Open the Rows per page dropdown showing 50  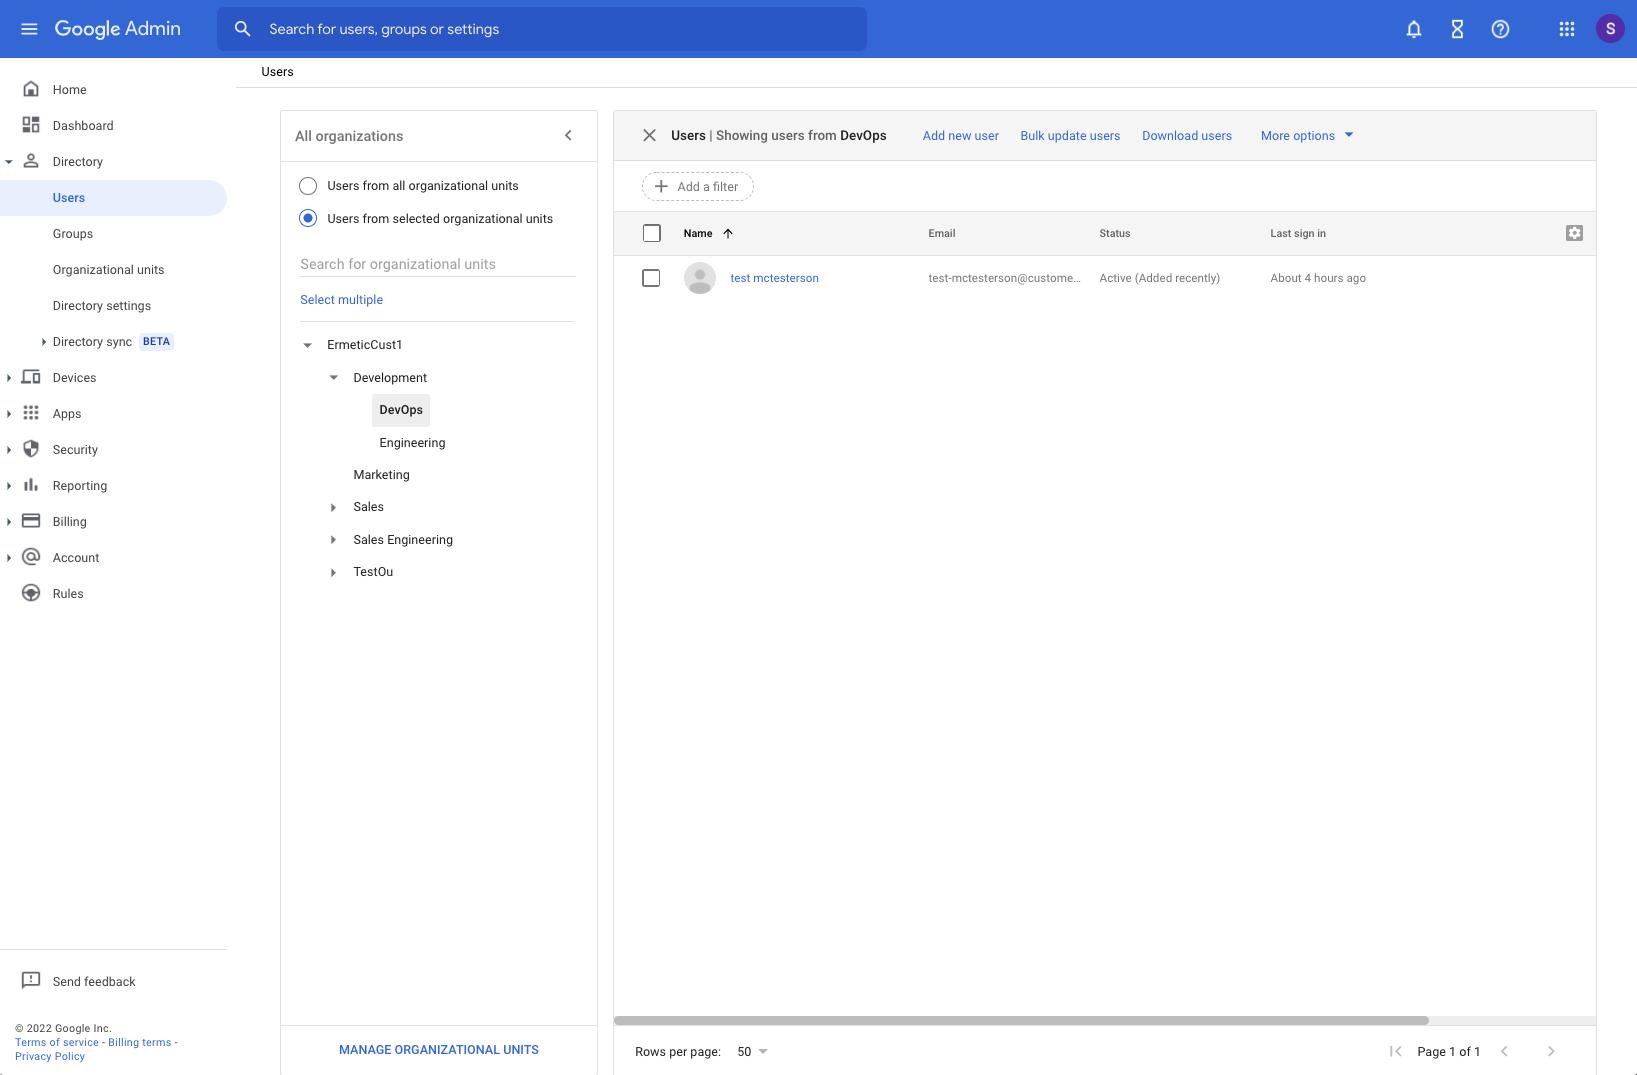pos(751,1051)
